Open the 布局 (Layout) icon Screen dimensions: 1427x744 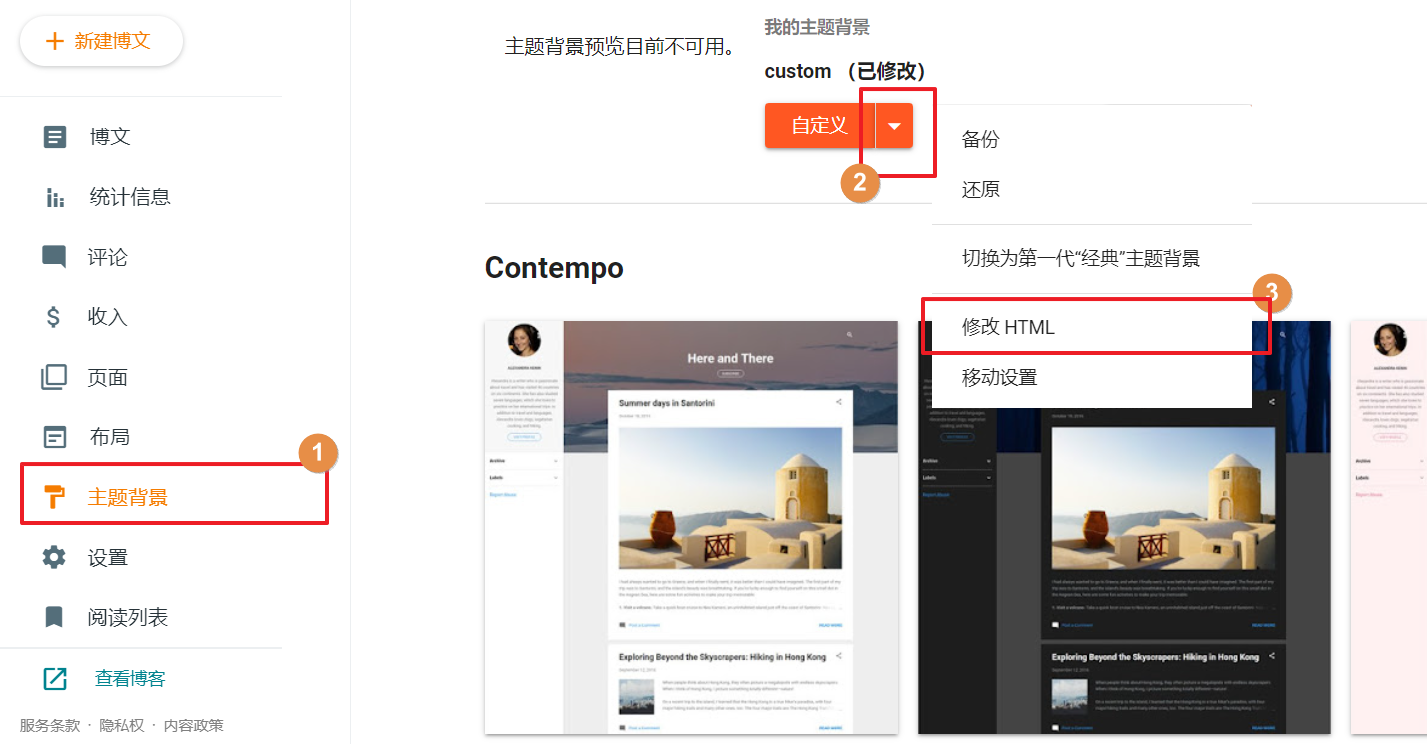pos(54,436)
